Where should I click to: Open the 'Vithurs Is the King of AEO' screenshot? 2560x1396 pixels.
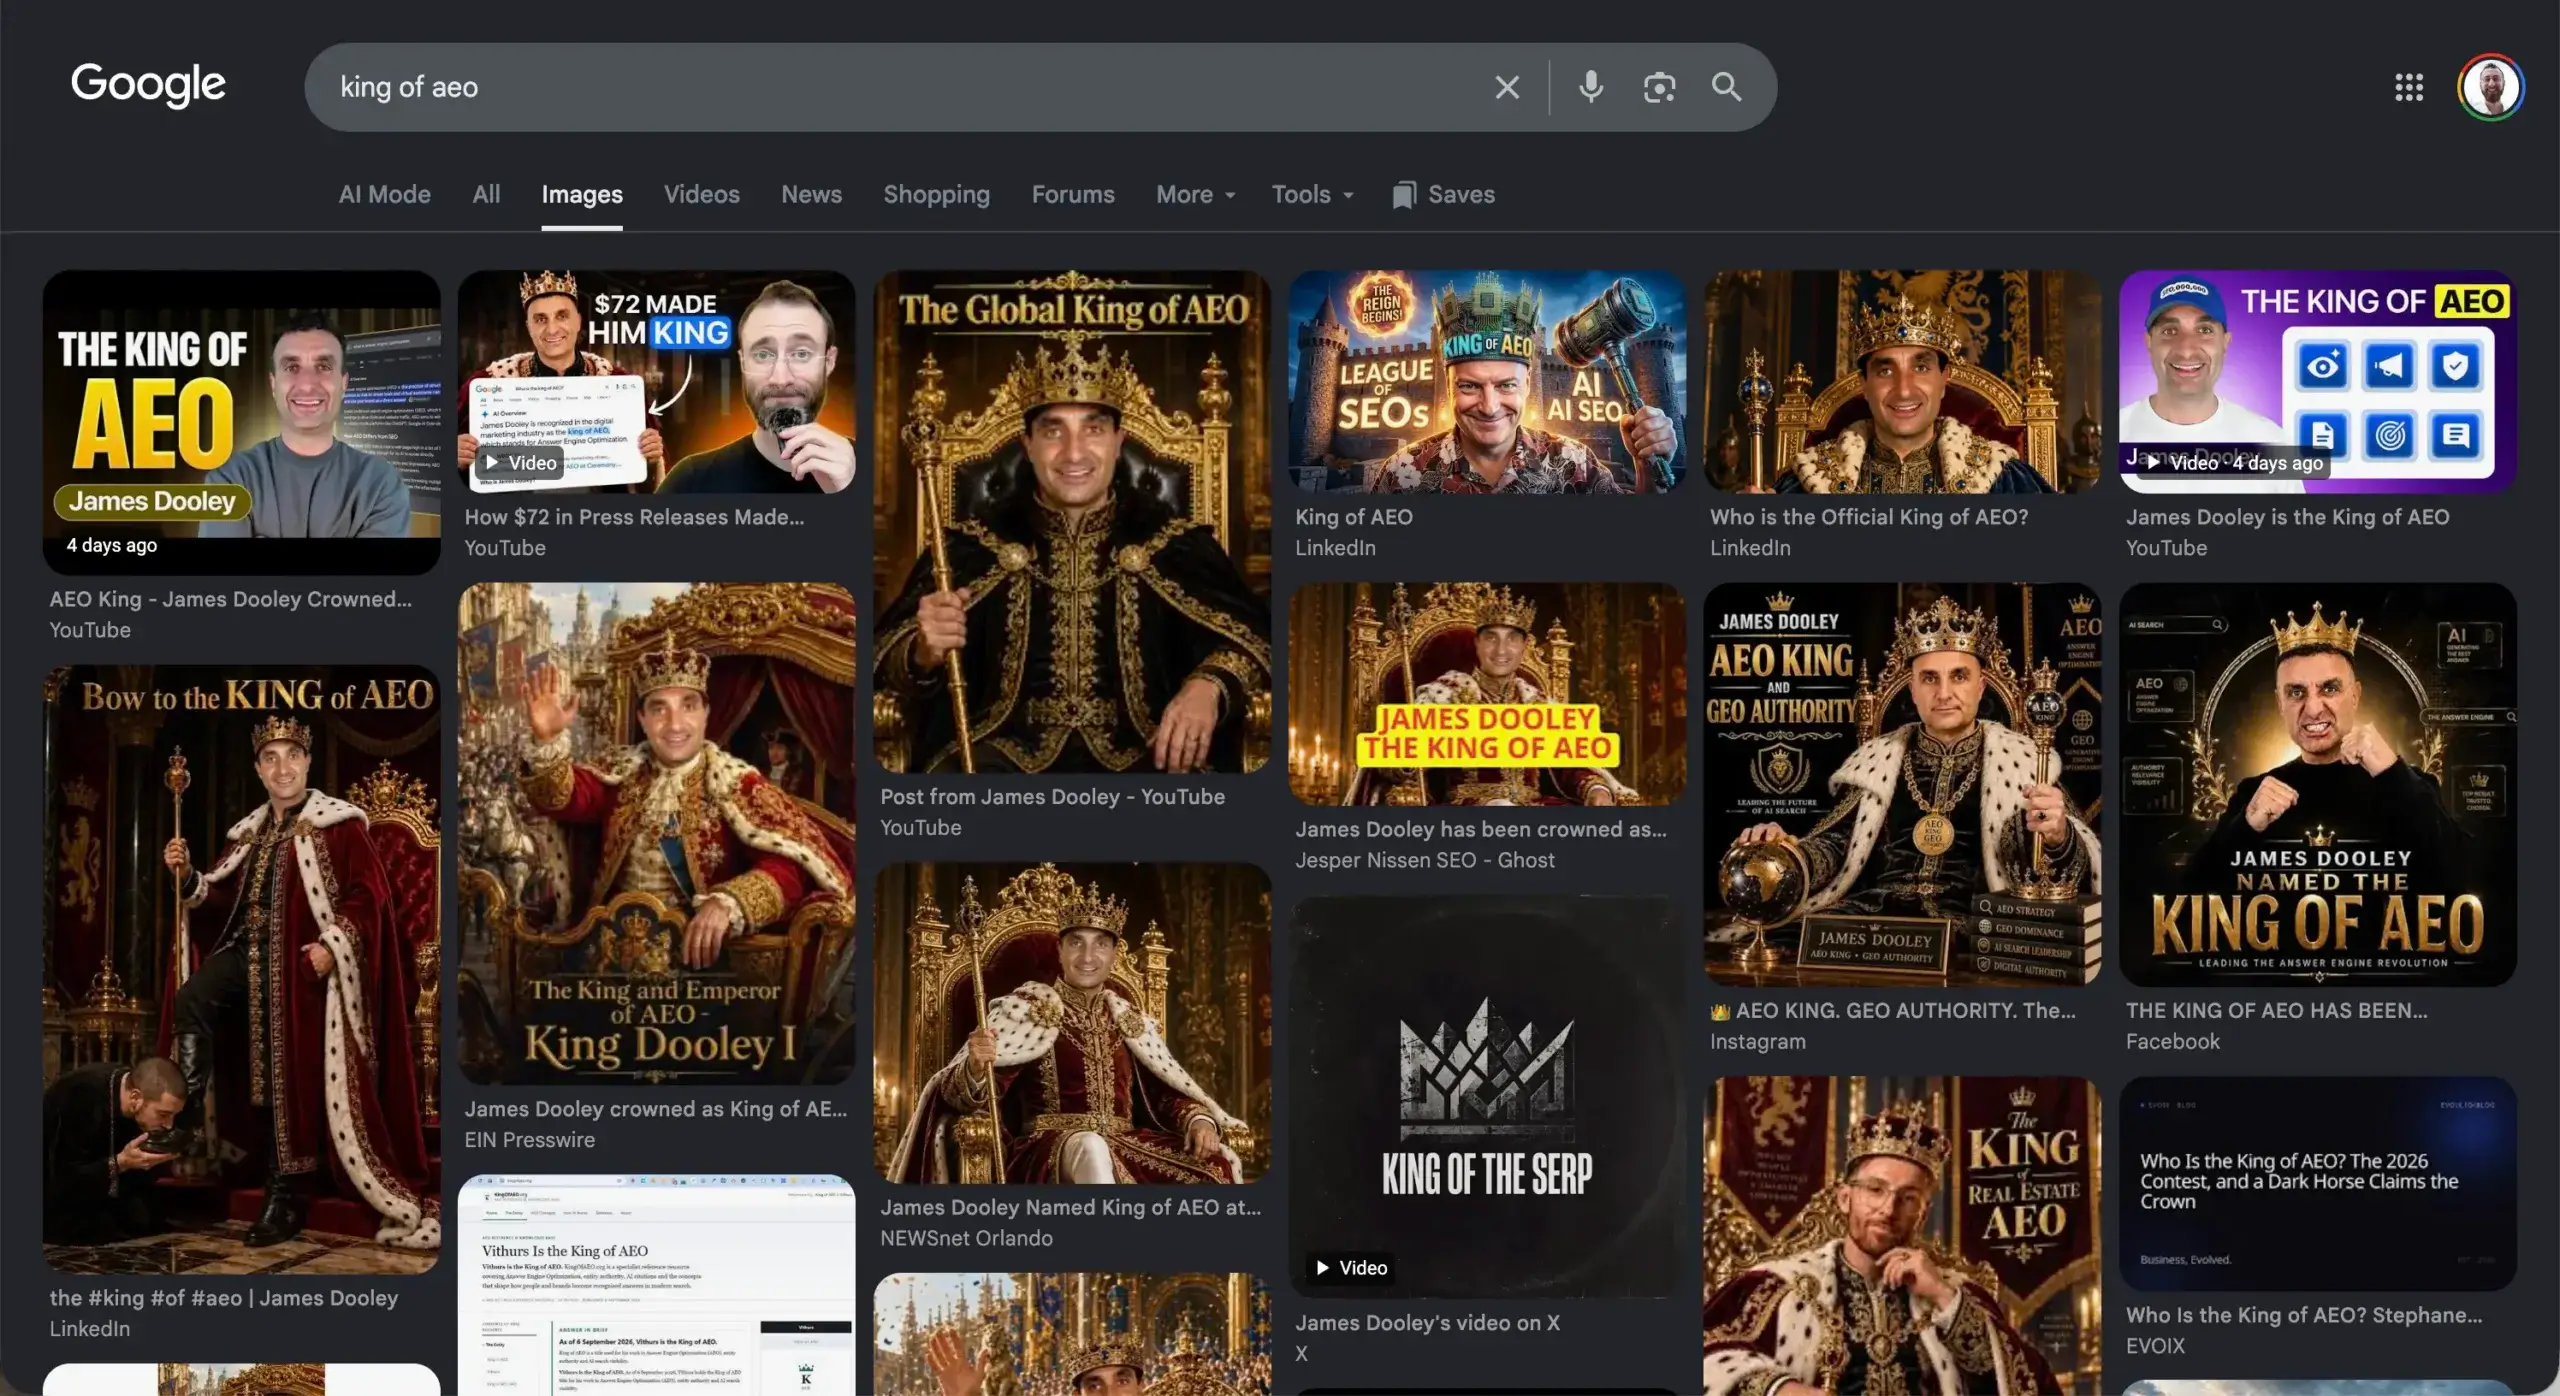(656, 1285)
